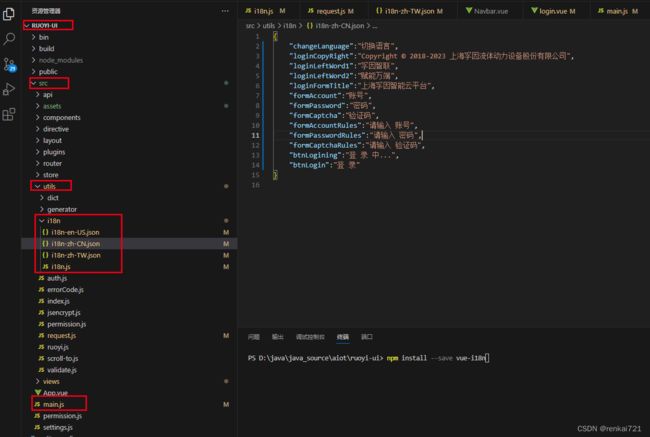Open the Problems panel tab
650x437 pixels.
pyautogui.click(x=253, y=337)
